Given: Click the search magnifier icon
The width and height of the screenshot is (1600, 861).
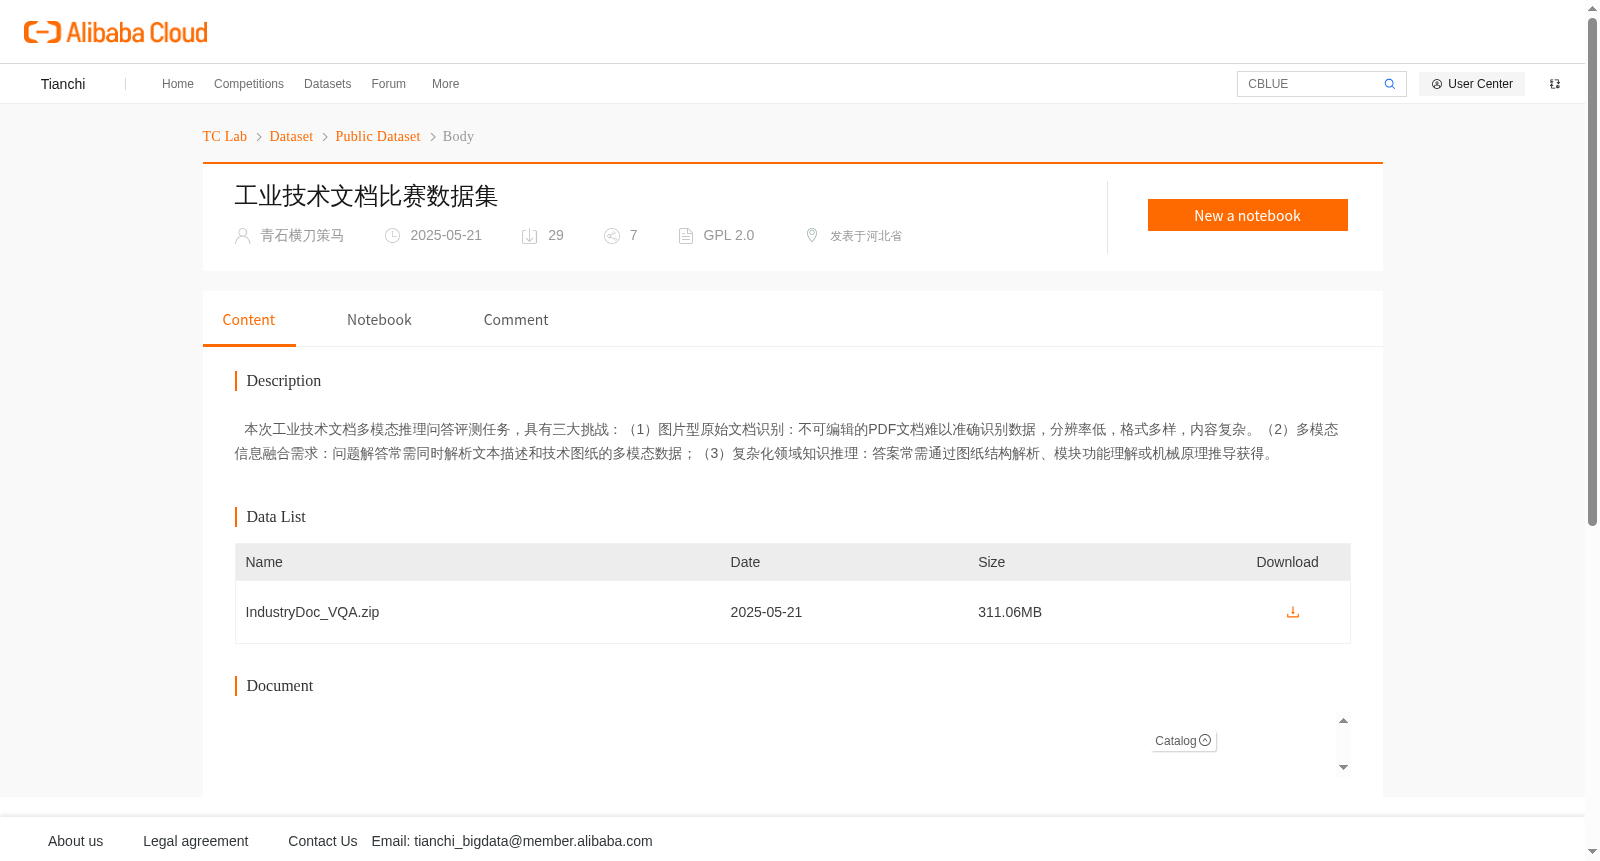Looking at the screenshot, I should point(1389,84).
